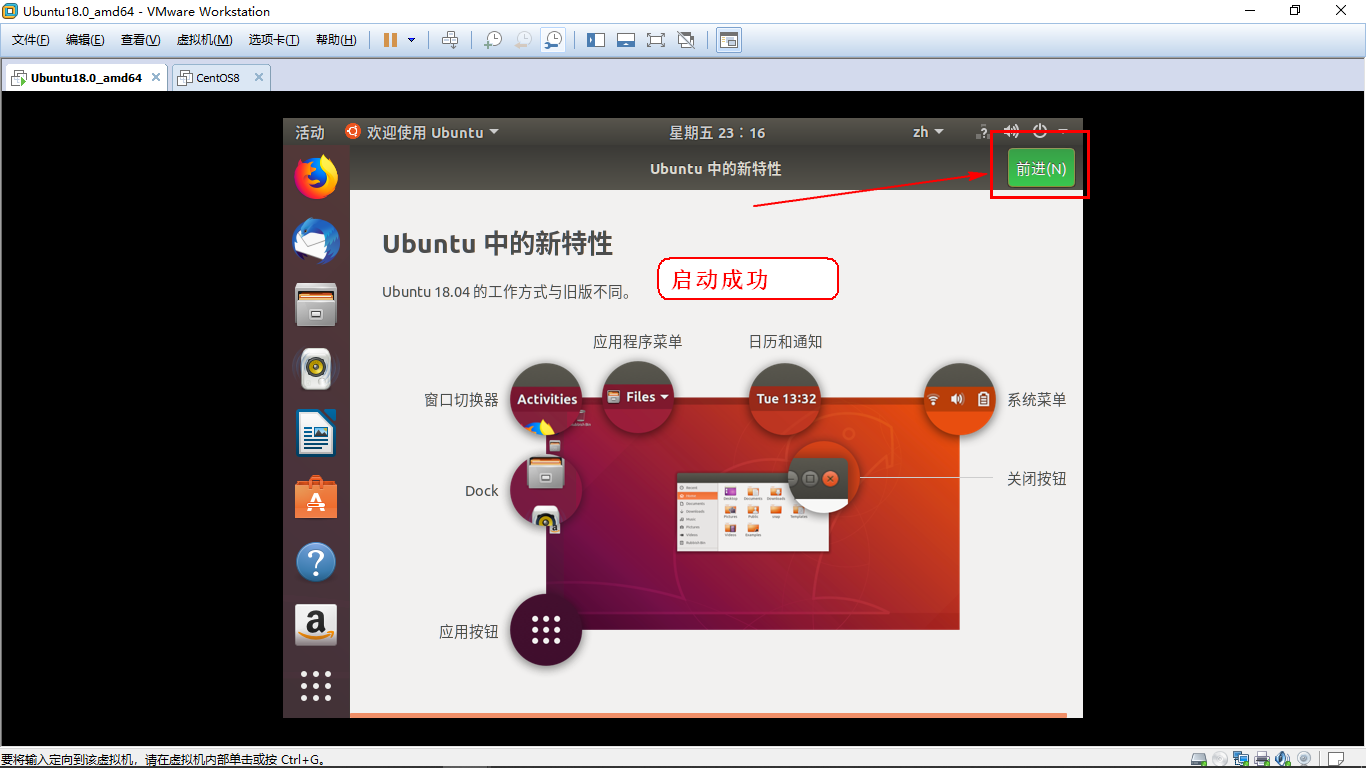1366x768 pixels.
Task: Click the webcam device status bar icon
Action: click(1303, 759)
